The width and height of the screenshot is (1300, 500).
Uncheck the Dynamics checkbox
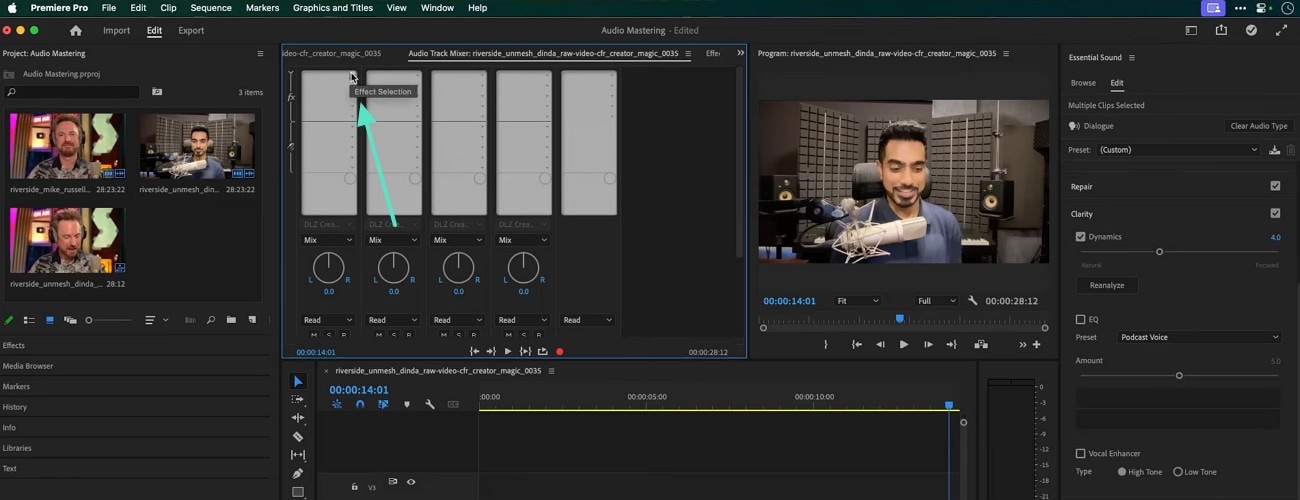tap(1080, 237)
